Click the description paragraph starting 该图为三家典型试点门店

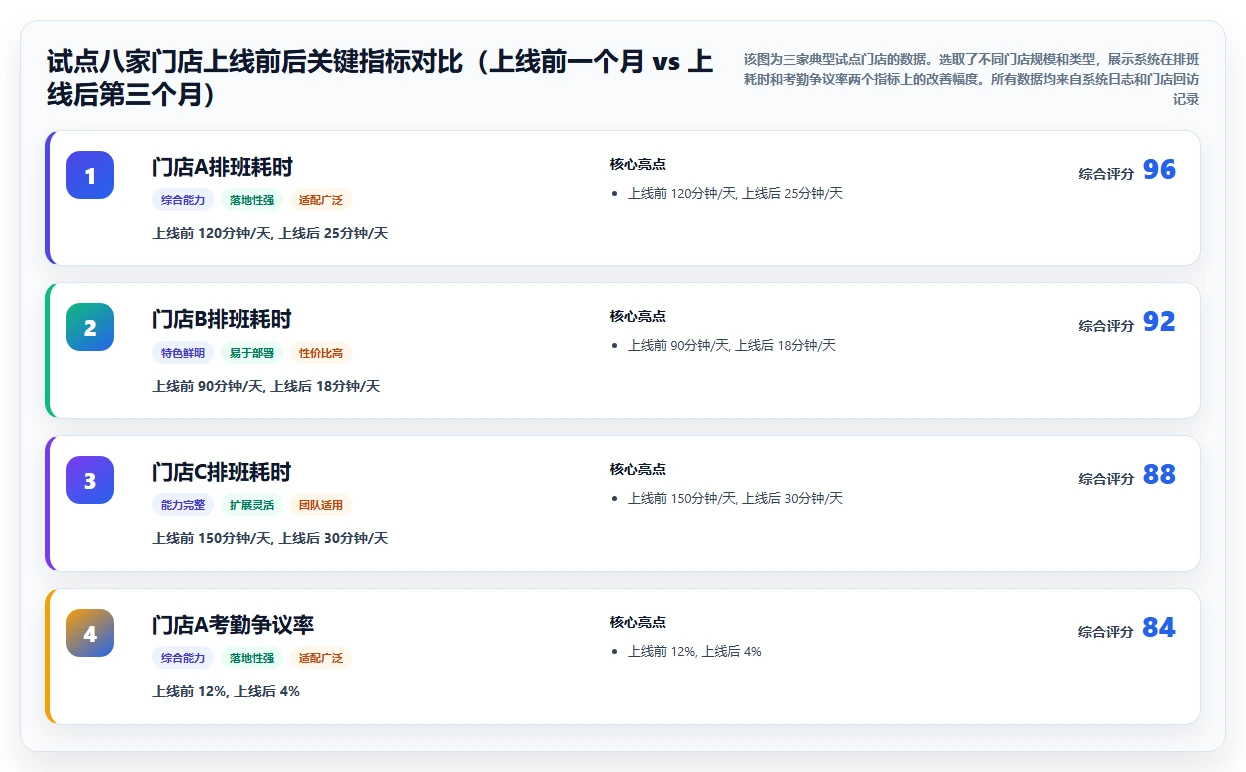coord(970,79)
